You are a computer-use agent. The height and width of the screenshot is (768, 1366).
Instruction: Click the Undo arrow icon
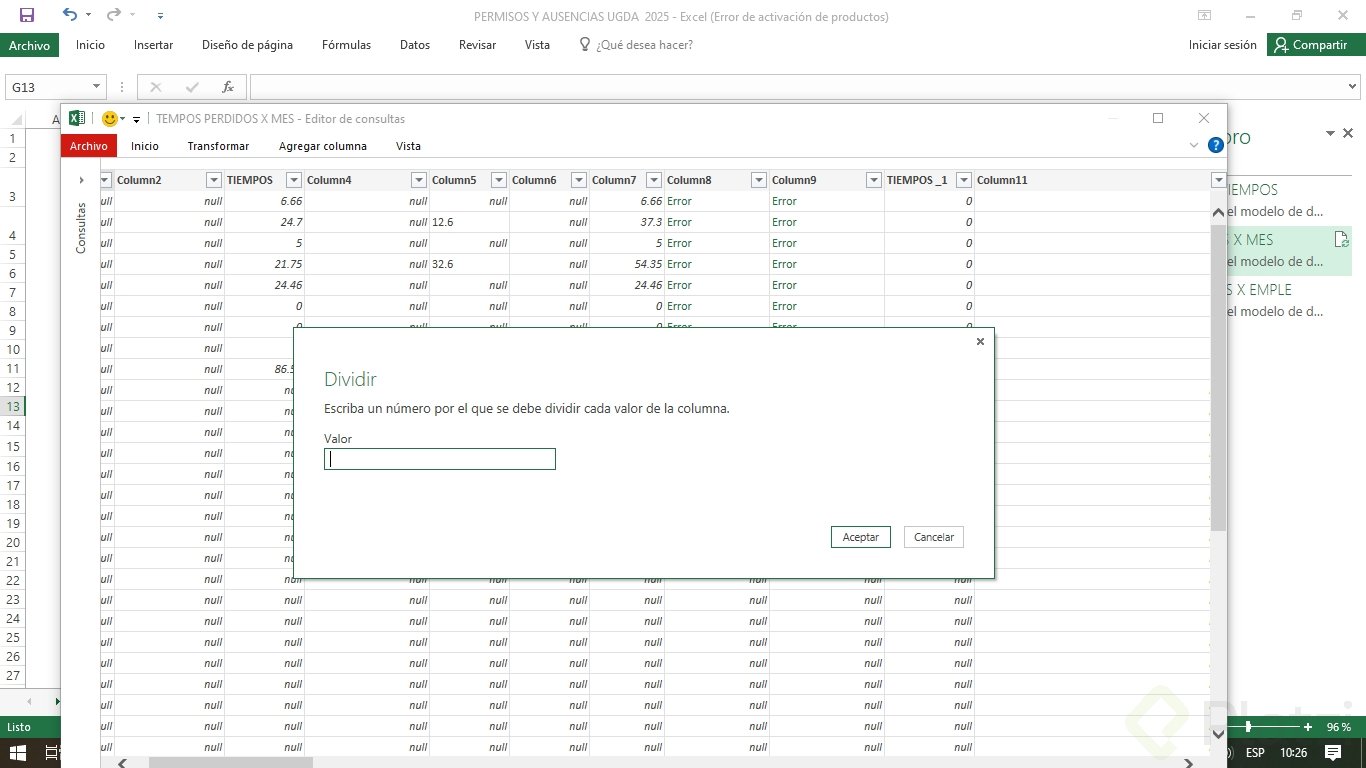pos(69,15)
